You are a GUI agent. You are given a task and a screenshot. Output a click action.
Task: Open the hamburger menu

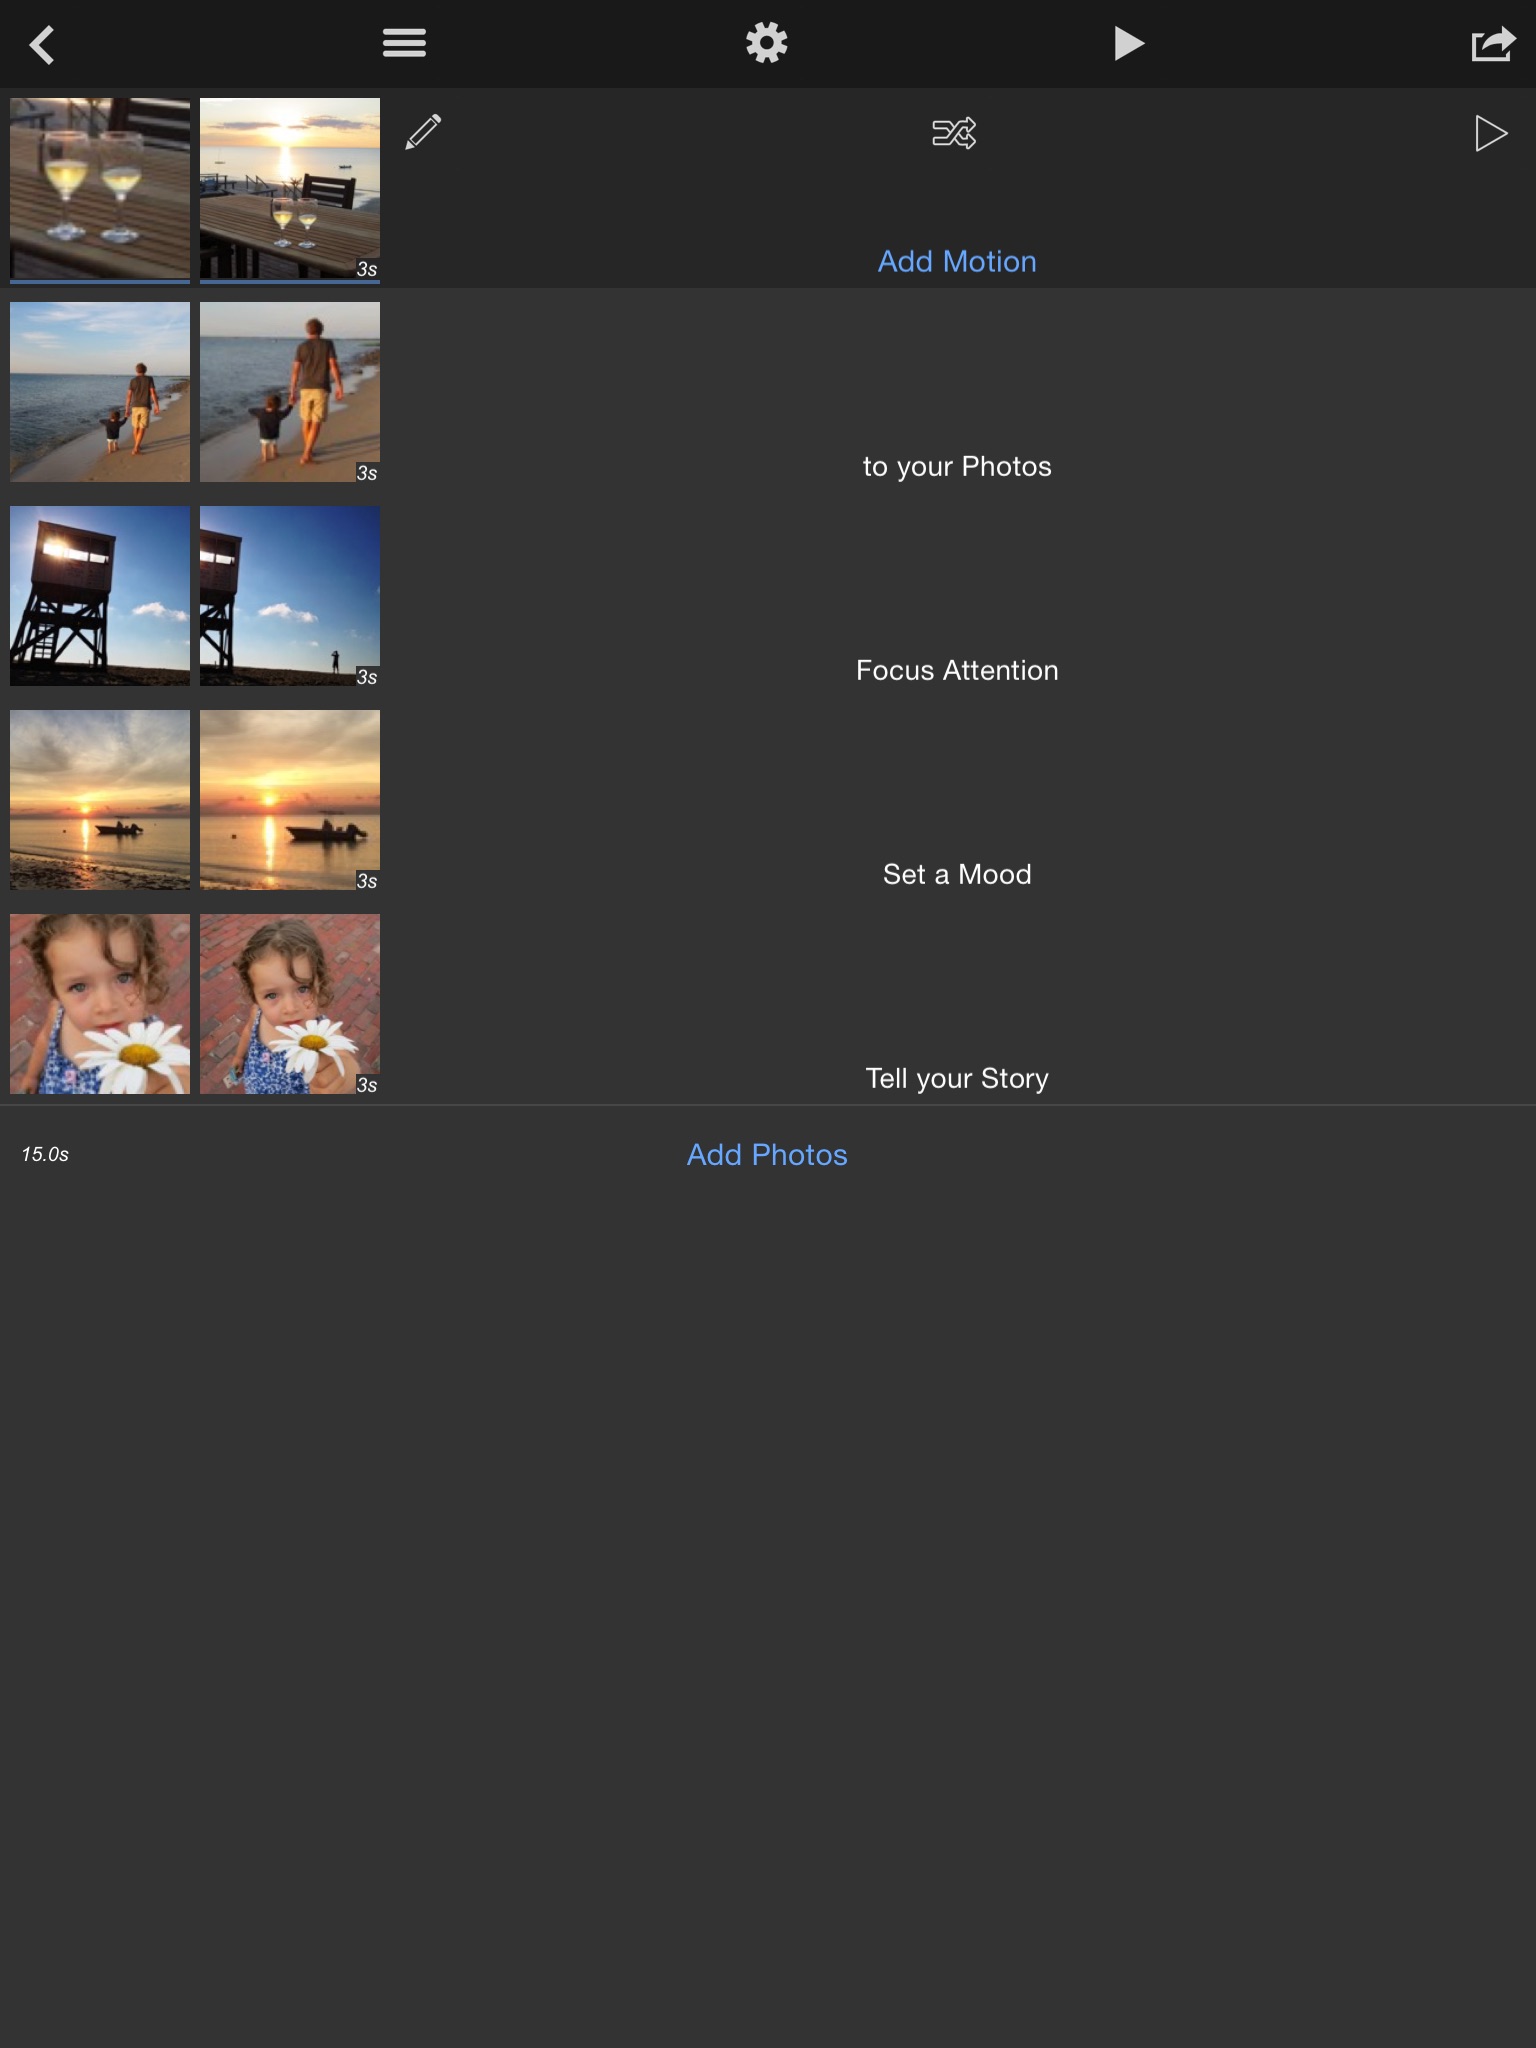pos(404,43)
